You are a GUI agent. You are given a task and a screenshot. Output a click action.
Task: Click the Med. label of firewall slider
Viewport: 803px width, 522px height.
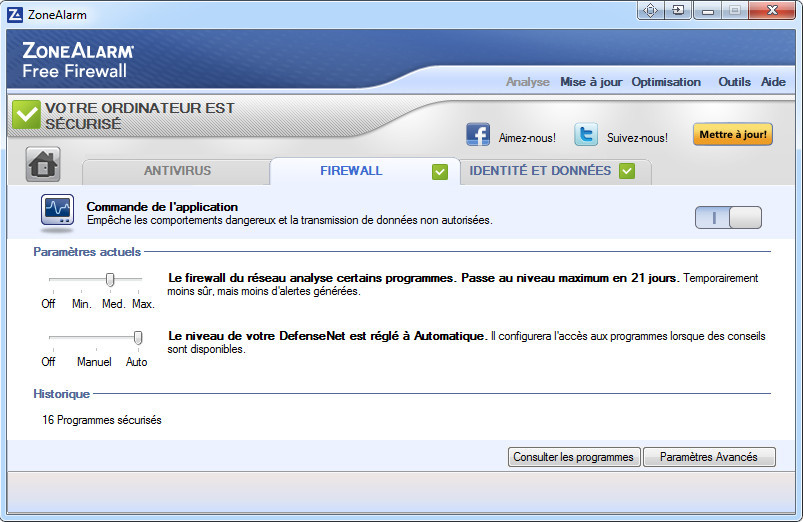point(114,304)
